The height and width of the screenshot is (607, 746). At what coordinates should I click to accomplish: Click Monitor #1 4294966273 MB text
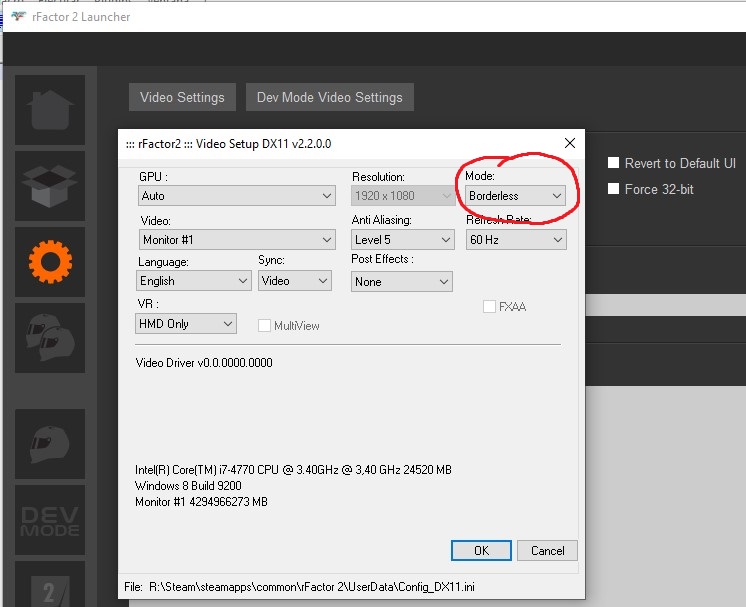[201, 502]
